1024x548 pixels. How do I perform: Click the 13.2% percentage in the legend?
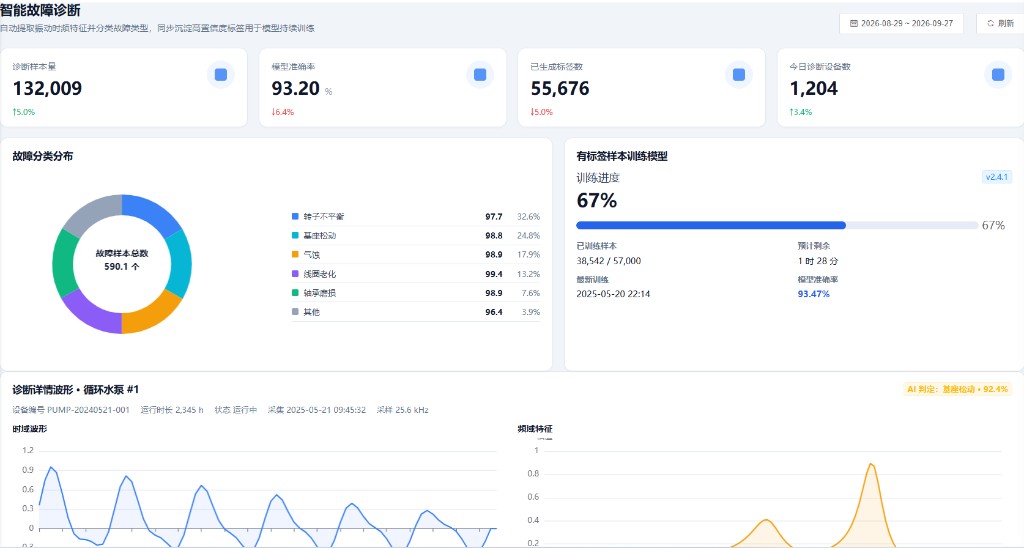528,274
